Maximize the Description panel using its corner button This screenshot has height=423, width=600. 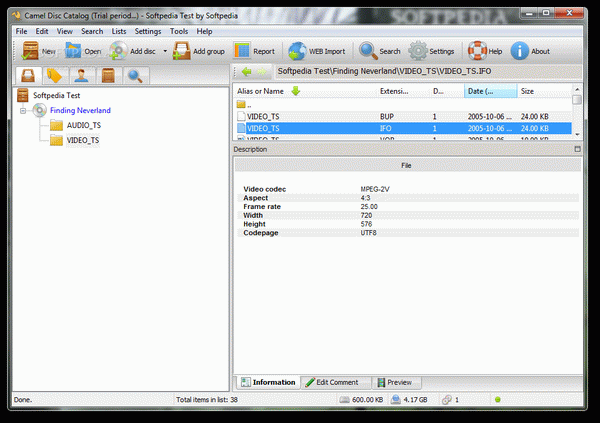tap(577, 149)
